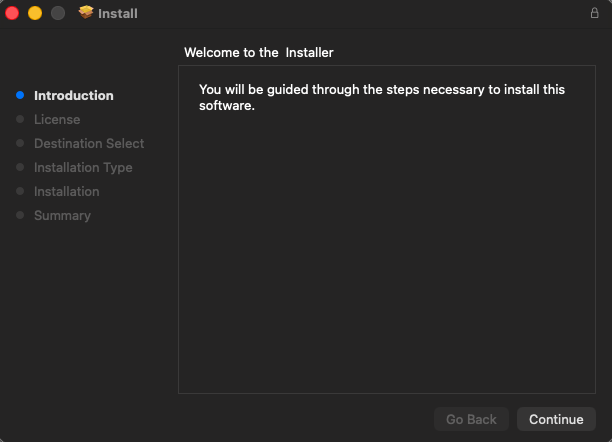Click the lock icon in the title bar
Image resolution: width=612 pixels, height=442 pixels.
coord(594,13)
